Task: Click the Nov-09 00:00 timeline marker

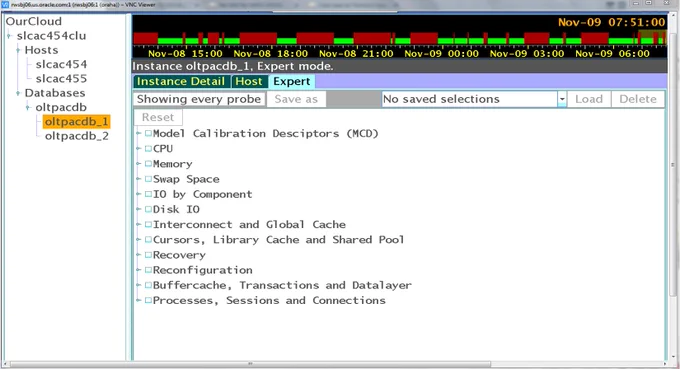Action: pos(441,54)
